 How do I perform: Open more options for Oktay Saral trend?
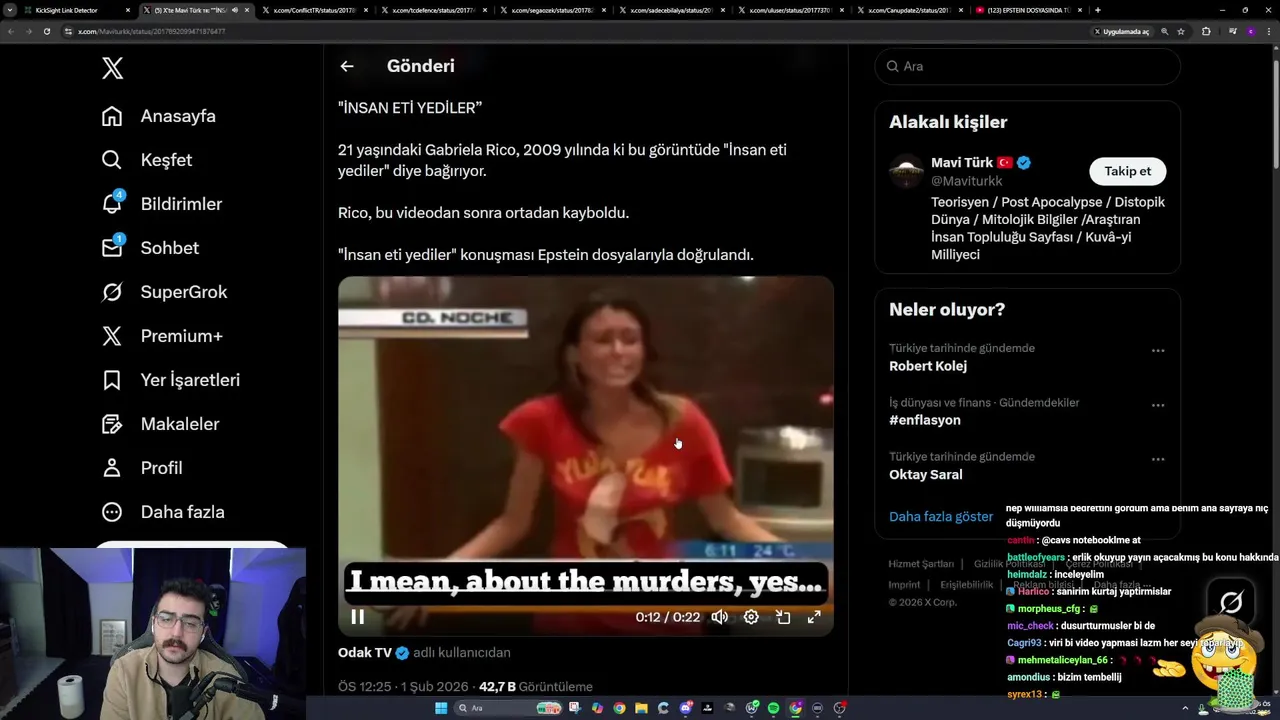coord(1158,459)
